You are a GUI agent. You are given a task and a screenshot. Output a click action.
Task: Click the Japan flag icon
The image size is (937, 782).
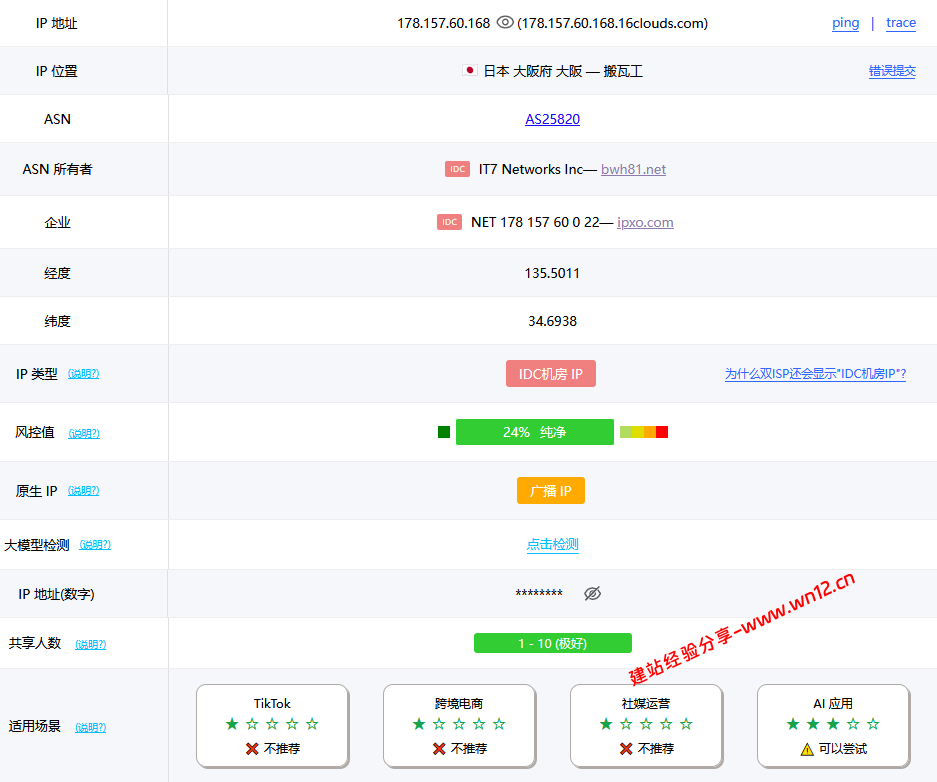coord(470,70)
